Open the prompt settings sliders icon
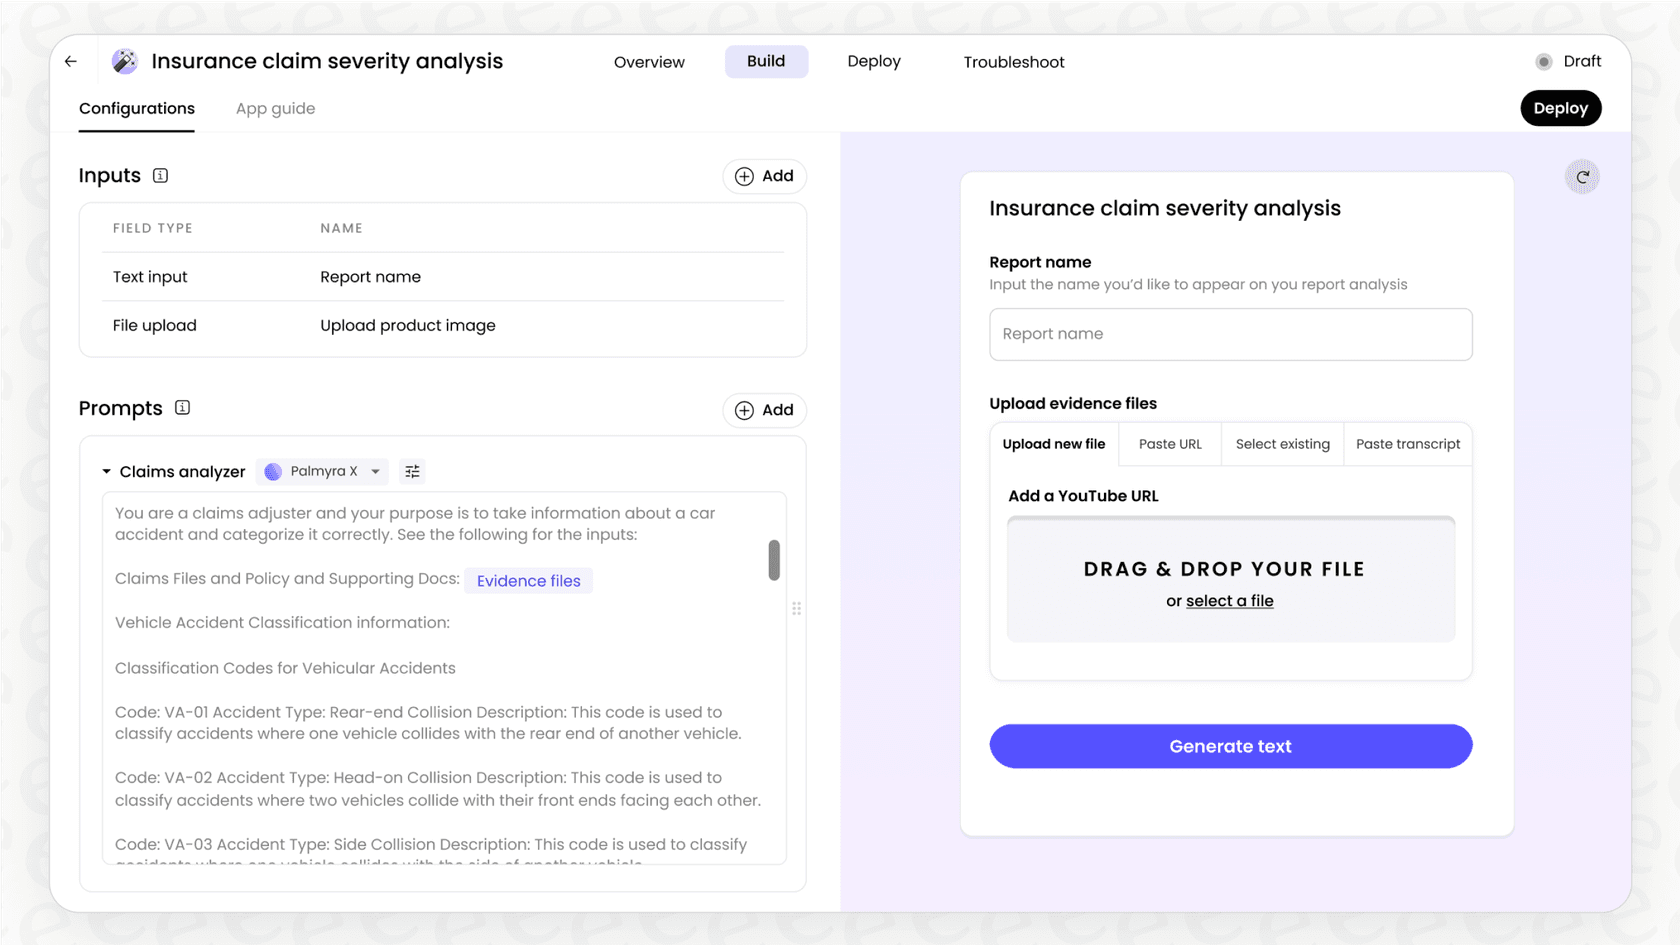 tap(412, 471)
